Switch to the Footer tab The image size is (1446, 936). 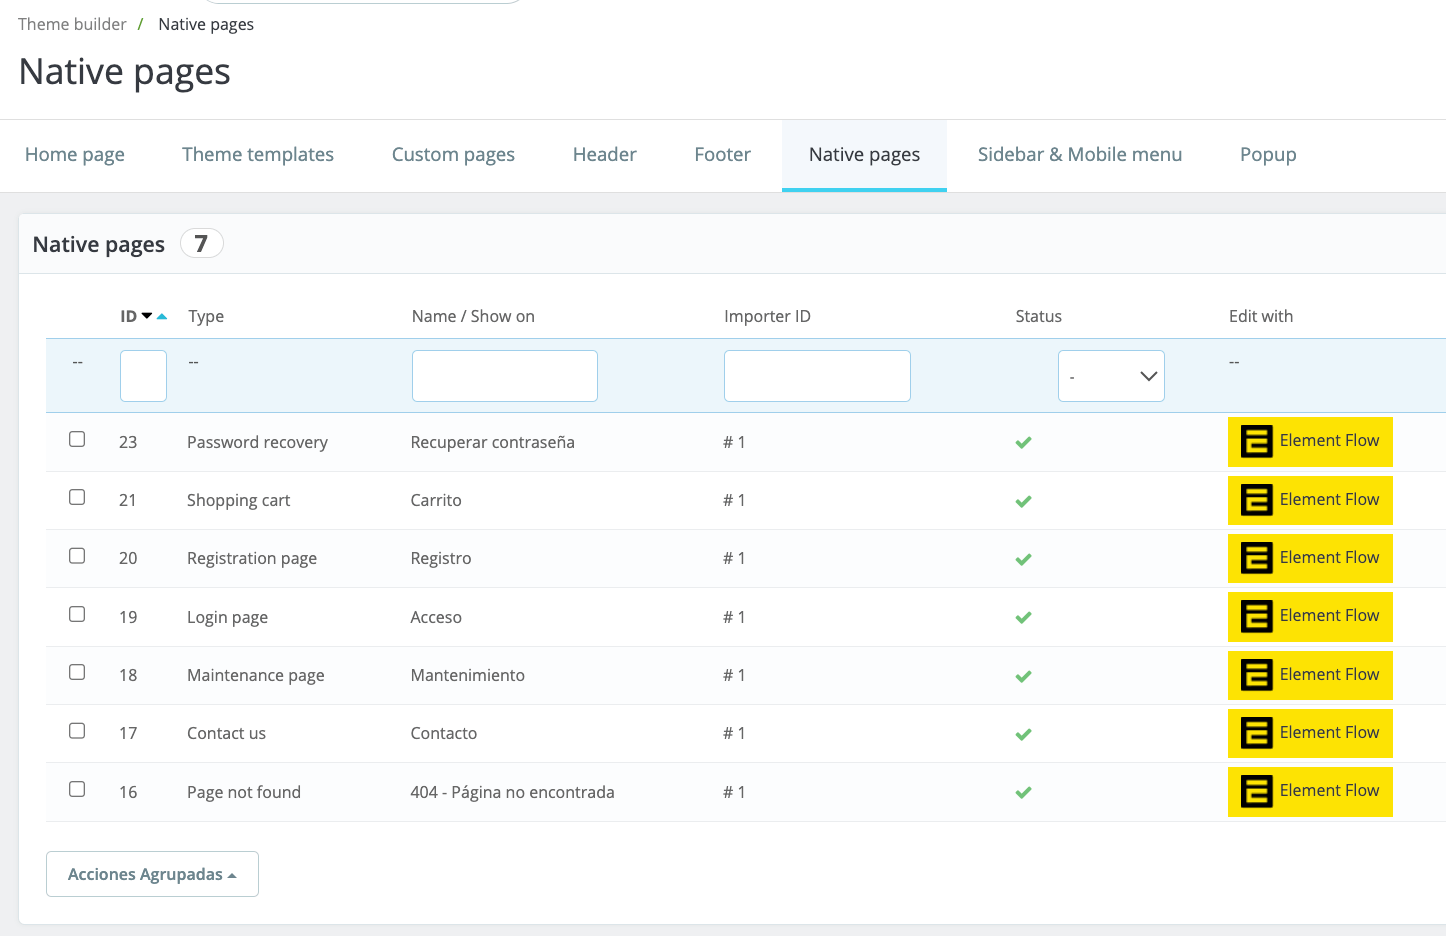tap(723, 155)
